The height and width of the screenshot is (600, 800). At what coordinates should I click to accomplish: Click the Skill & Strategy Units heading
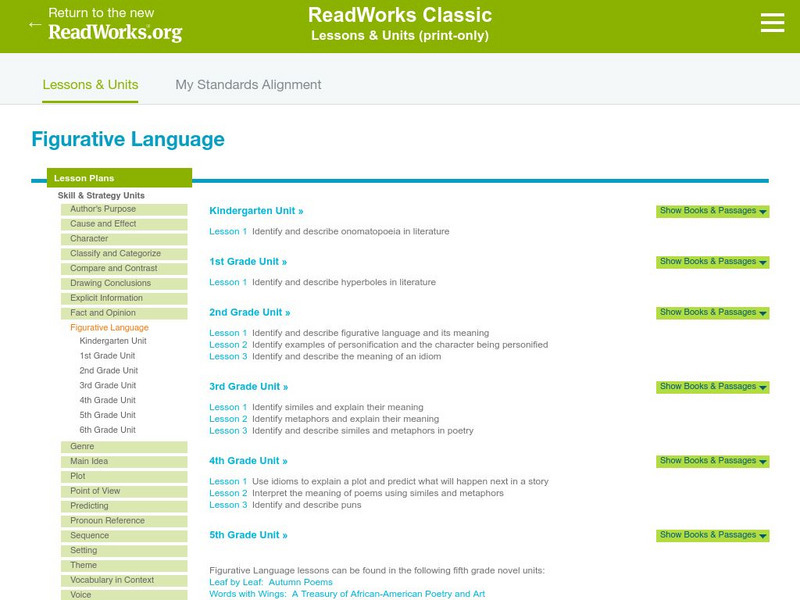point(101,195)
